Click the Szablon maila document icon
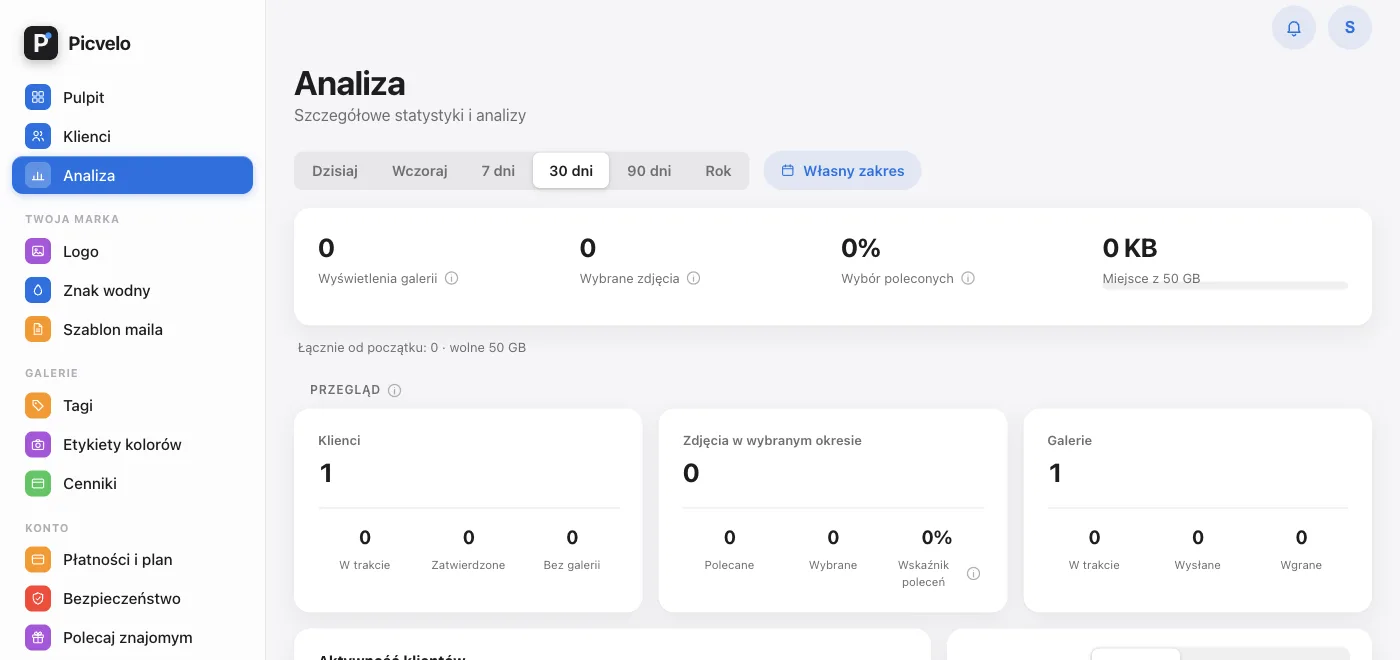Image resolution: width=1400 pixels, height=660 pixels. [x=38, y=329]
